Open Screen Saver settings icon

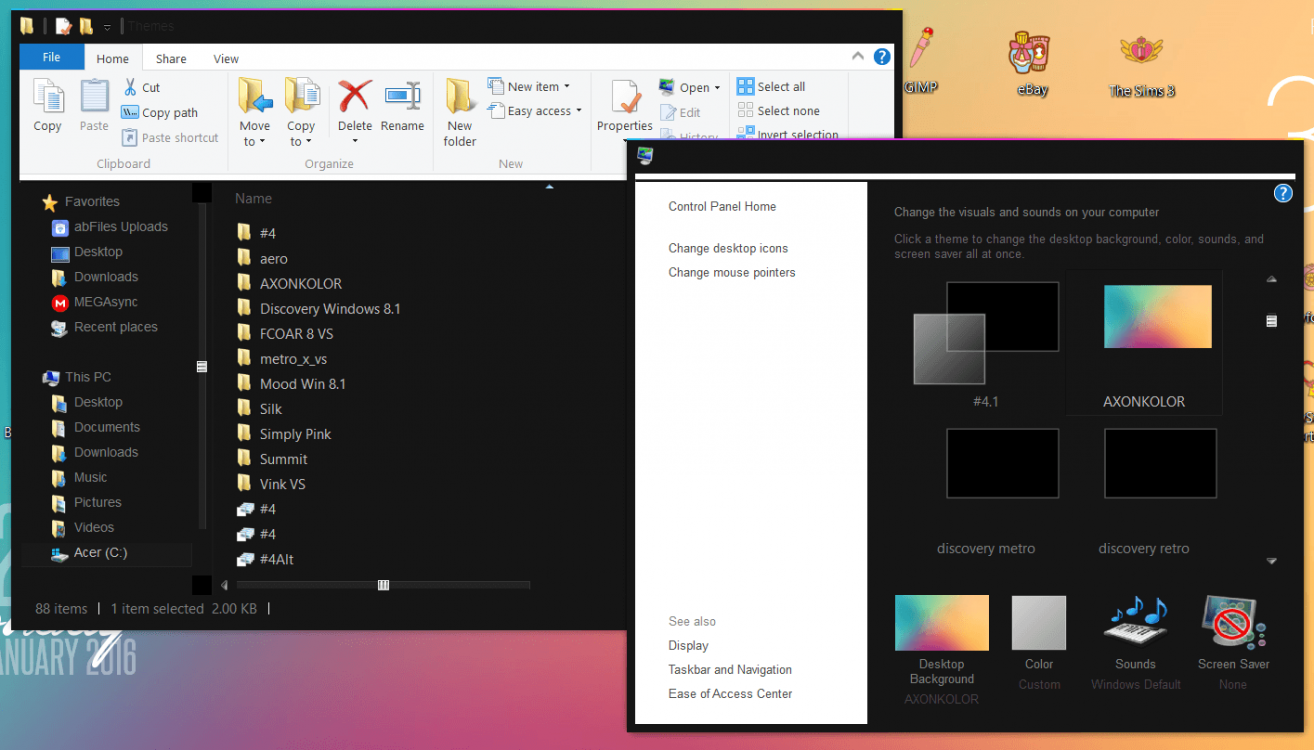pyautogui.click(x=1234, y=623)
